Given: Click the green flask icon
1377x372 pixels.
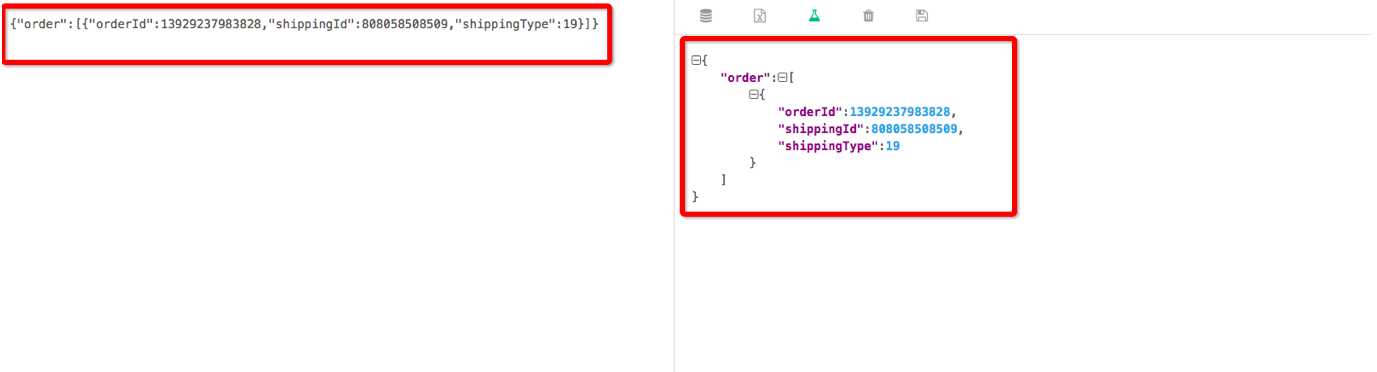Looking at the screenshot, I should (814, 15).
